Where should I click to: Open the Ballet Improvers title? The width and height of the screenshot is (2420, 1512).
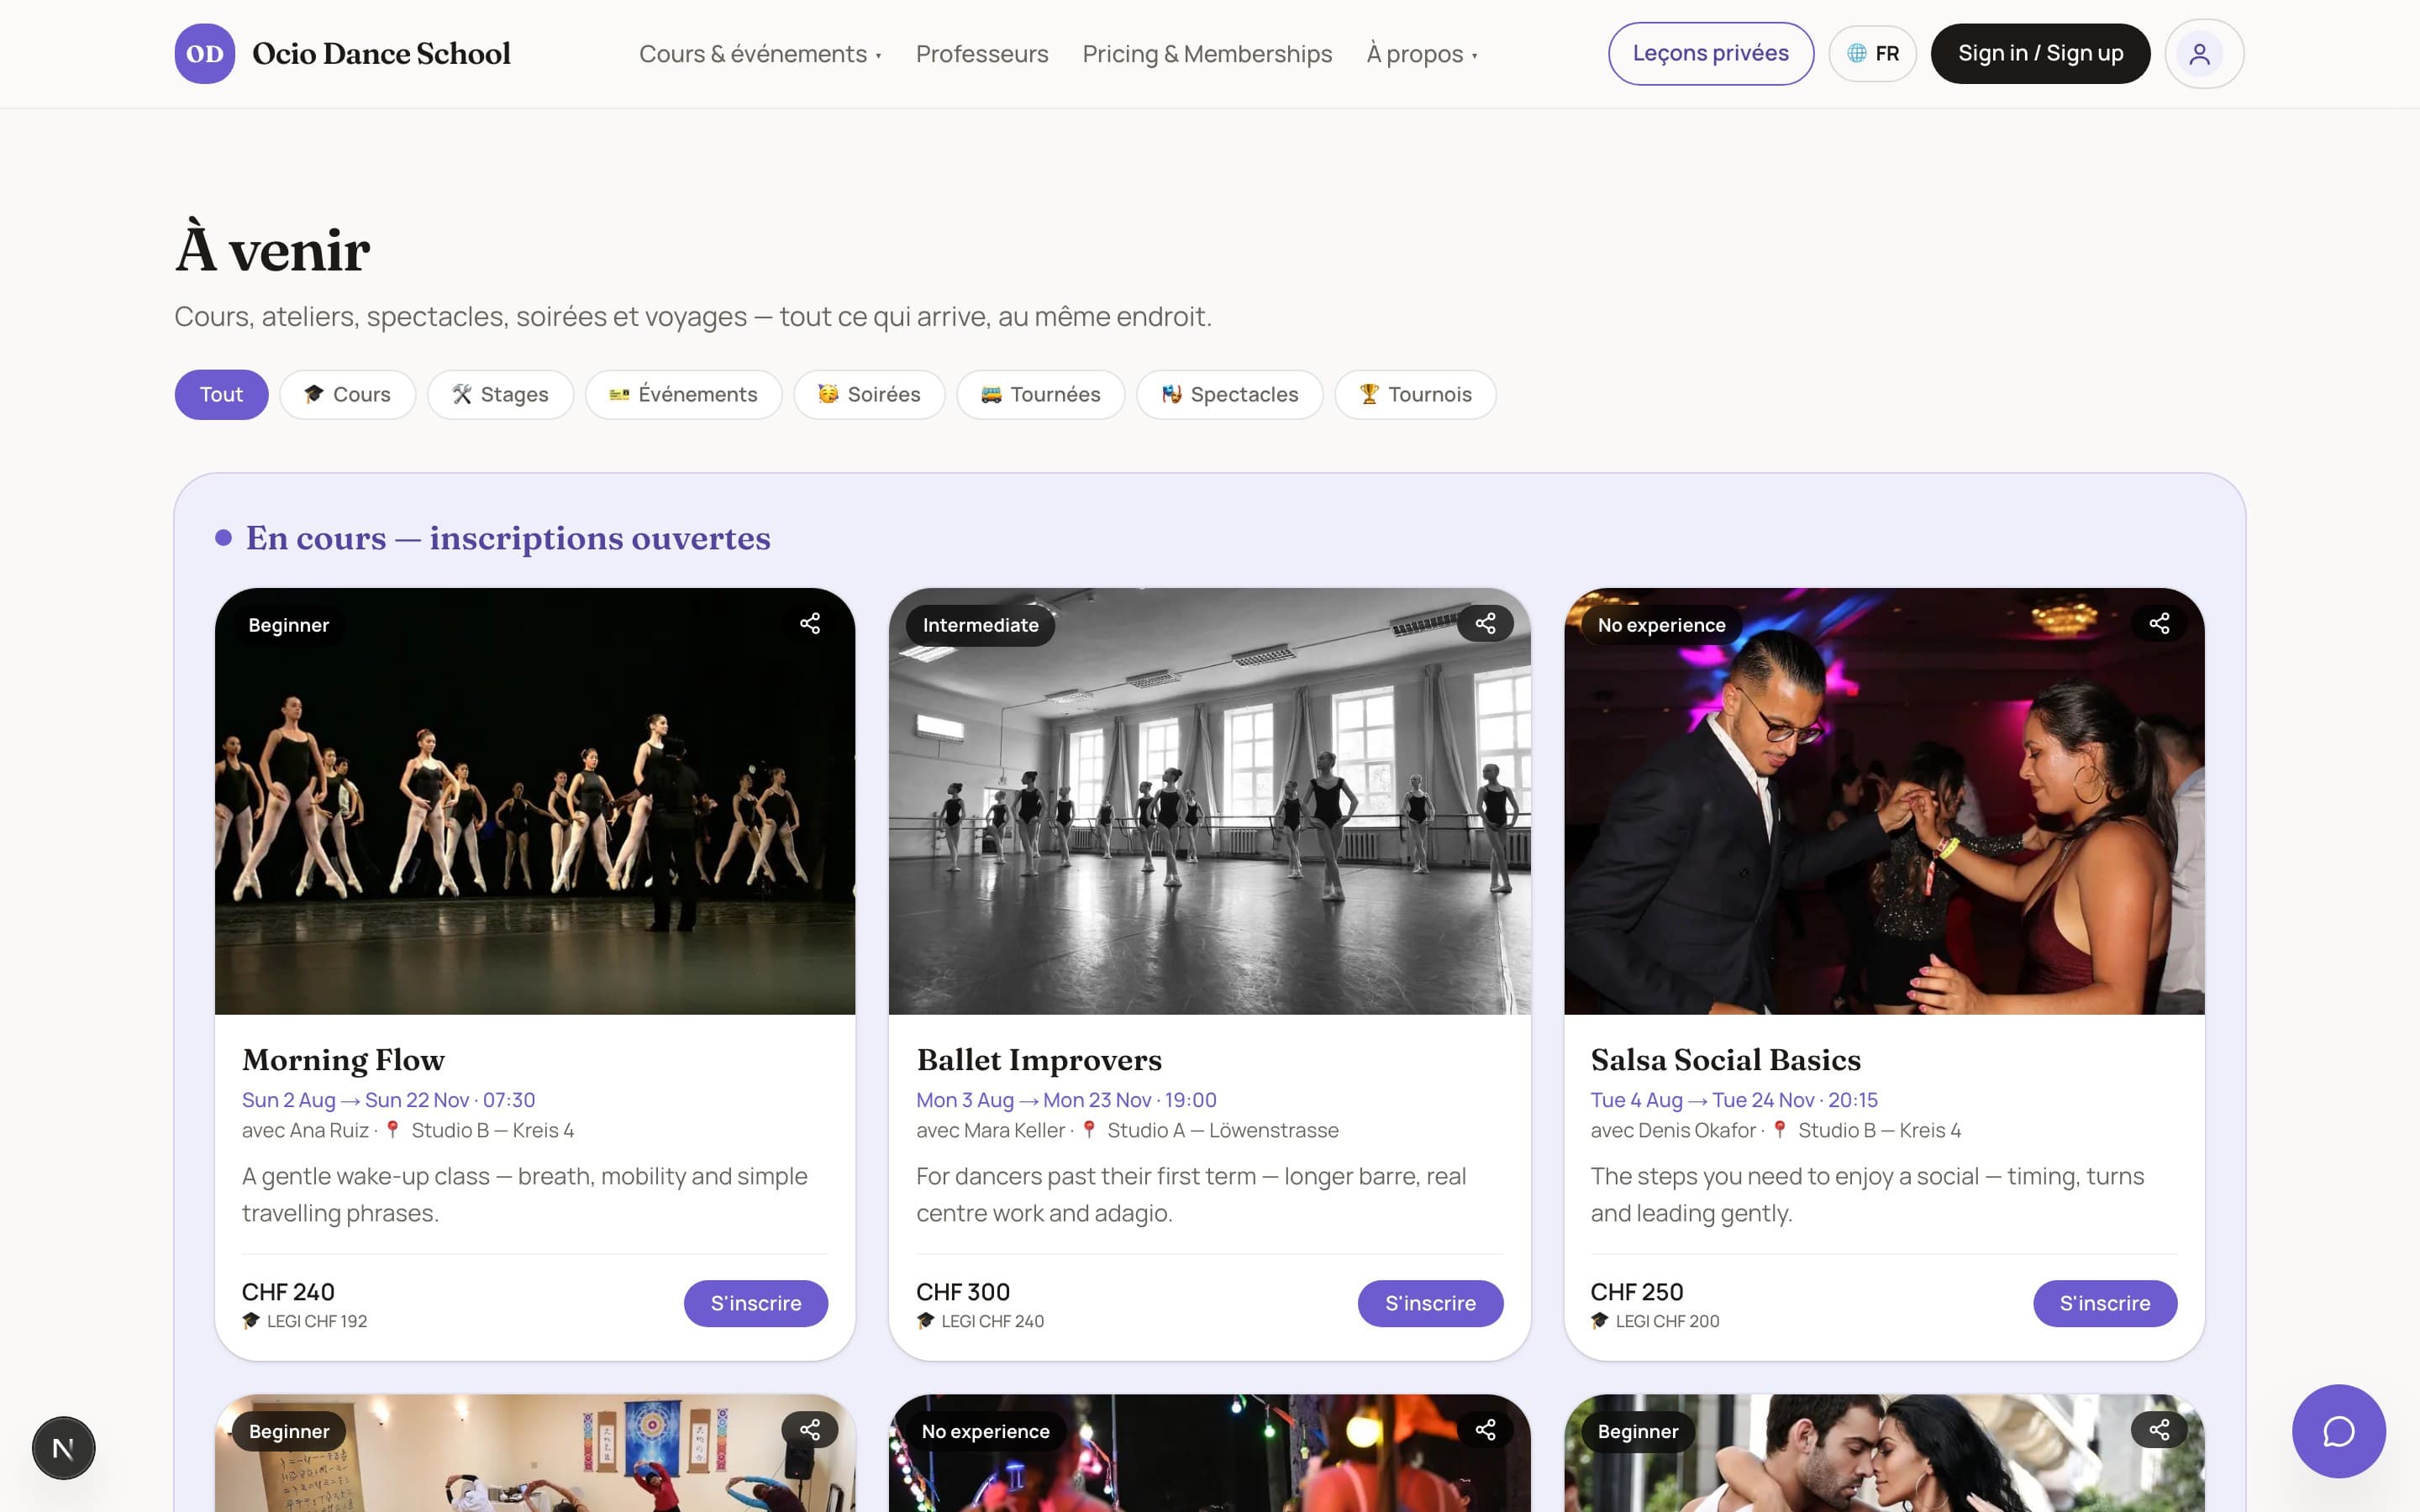pos(1039,1060)
